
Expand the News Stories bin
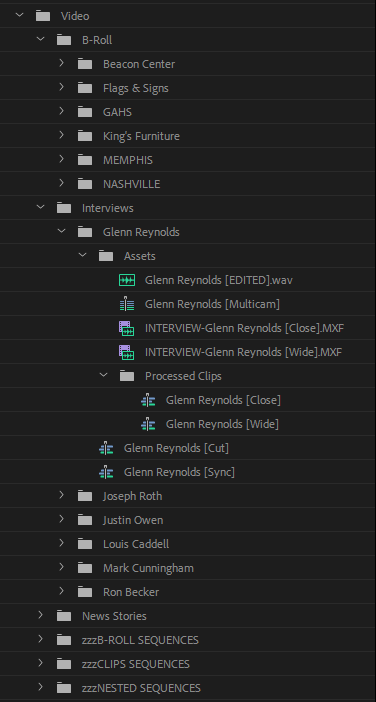[x=40, y=615]
